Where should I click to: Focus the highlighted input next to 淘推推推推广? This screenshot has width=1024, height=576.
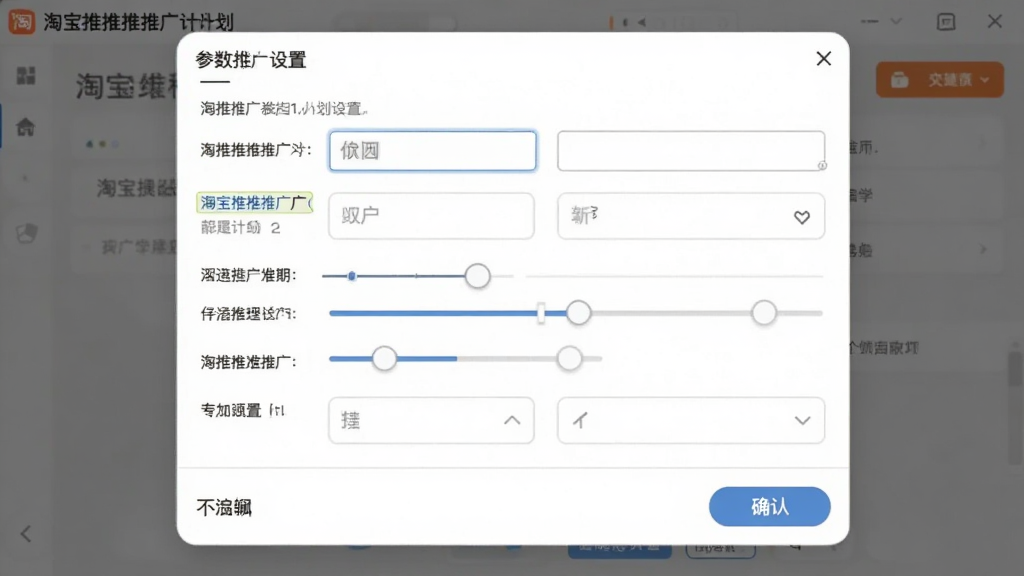(x=432, y=151)
